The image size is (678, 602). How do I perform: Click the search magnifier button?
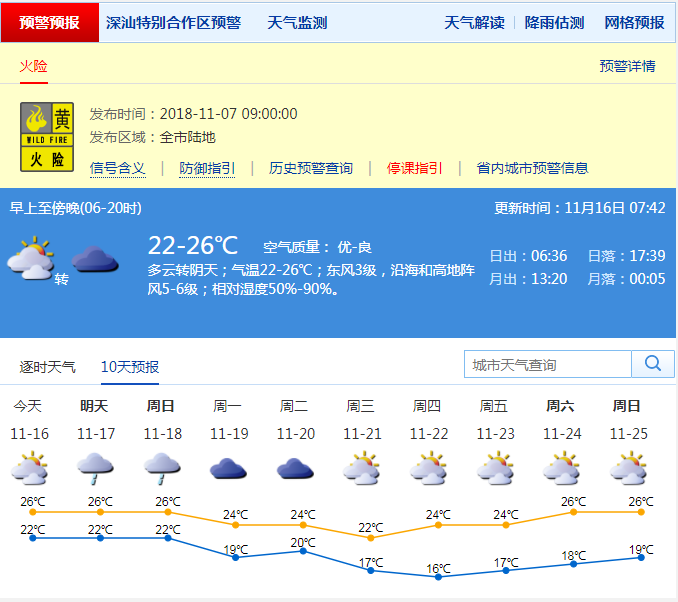(653, 364)
